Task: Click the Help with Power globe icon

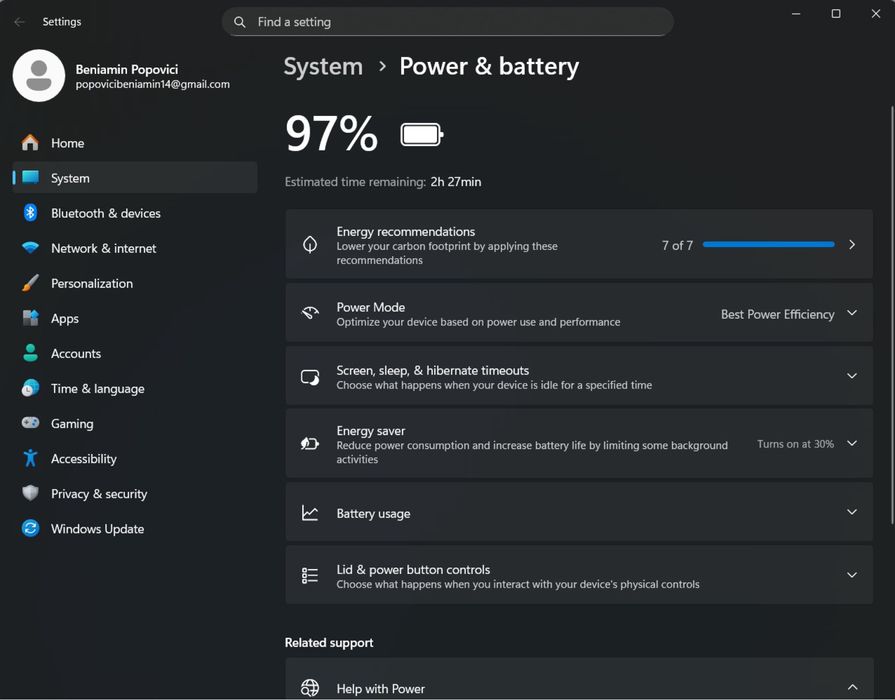Action: tap(310, 687)
